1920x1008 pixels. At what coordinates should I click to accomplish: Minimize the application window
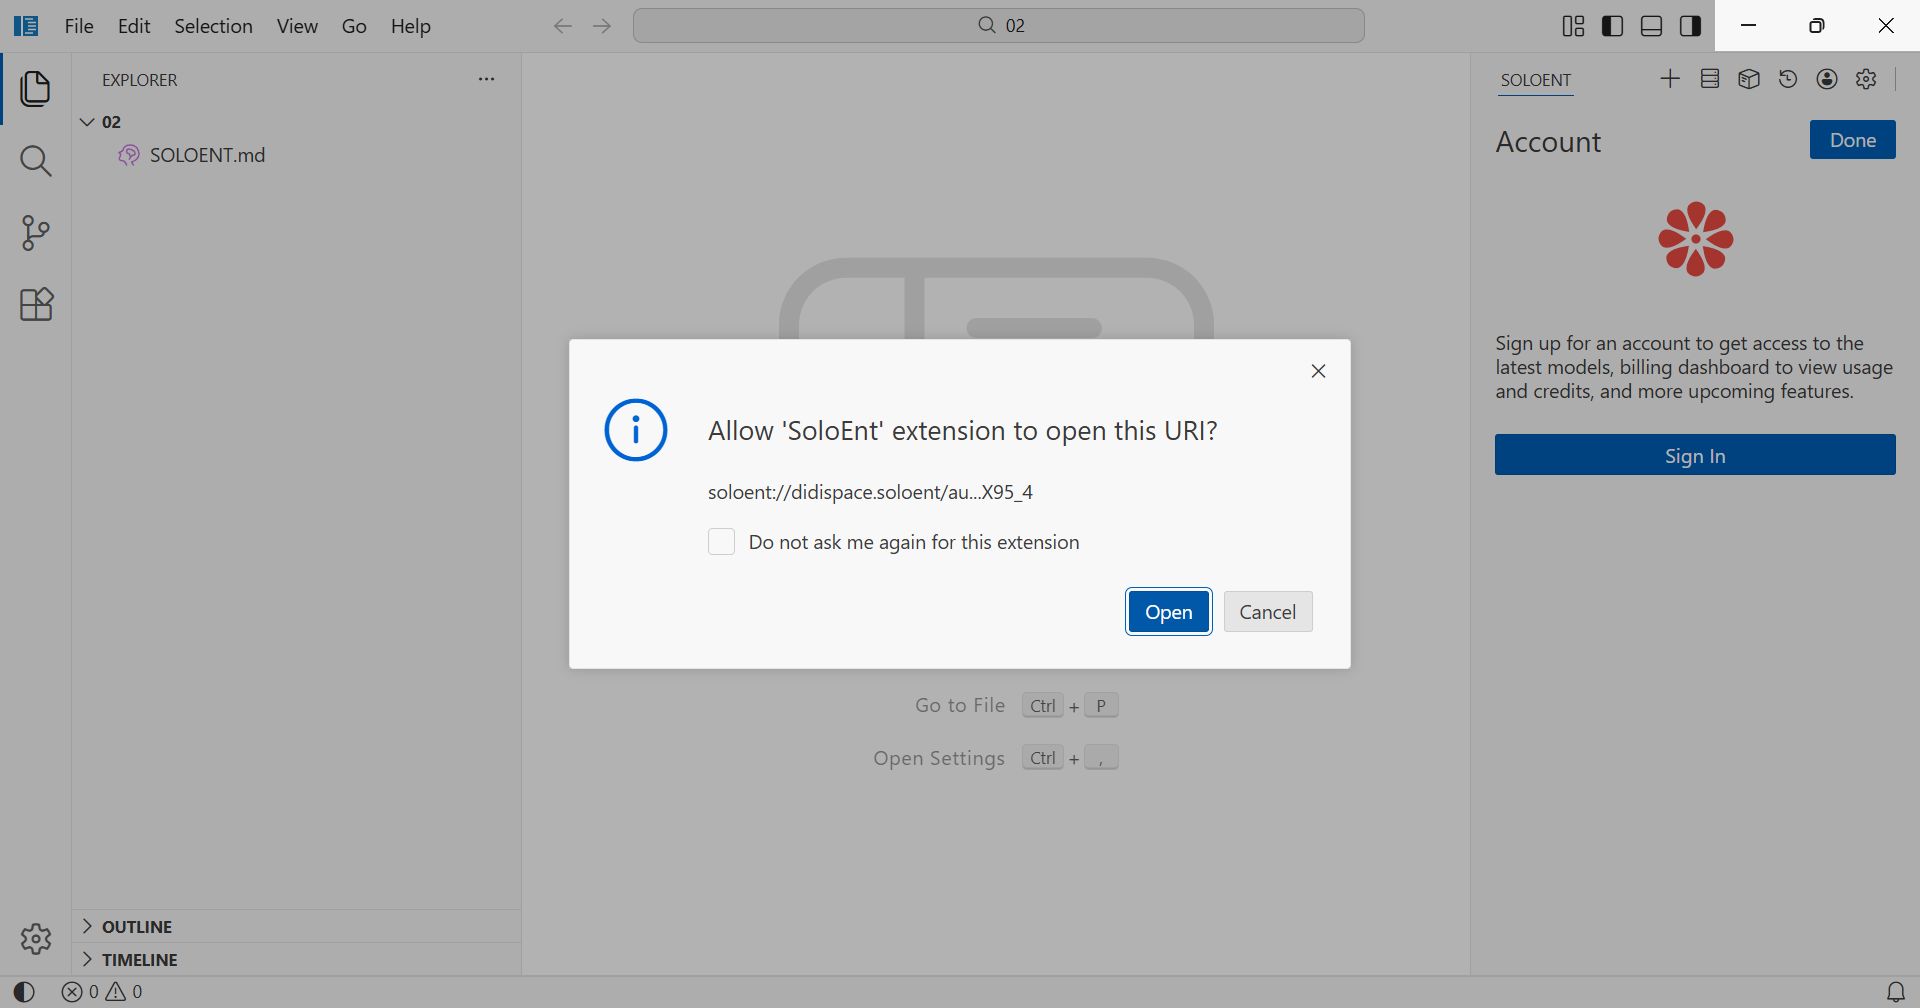coord(1749,26)
